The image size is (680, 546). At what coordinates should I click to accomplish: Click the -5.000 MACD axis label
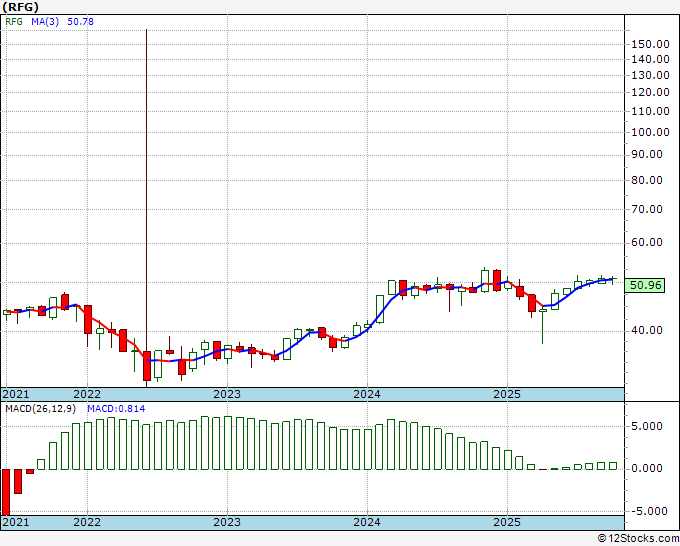tap(648, 511)
